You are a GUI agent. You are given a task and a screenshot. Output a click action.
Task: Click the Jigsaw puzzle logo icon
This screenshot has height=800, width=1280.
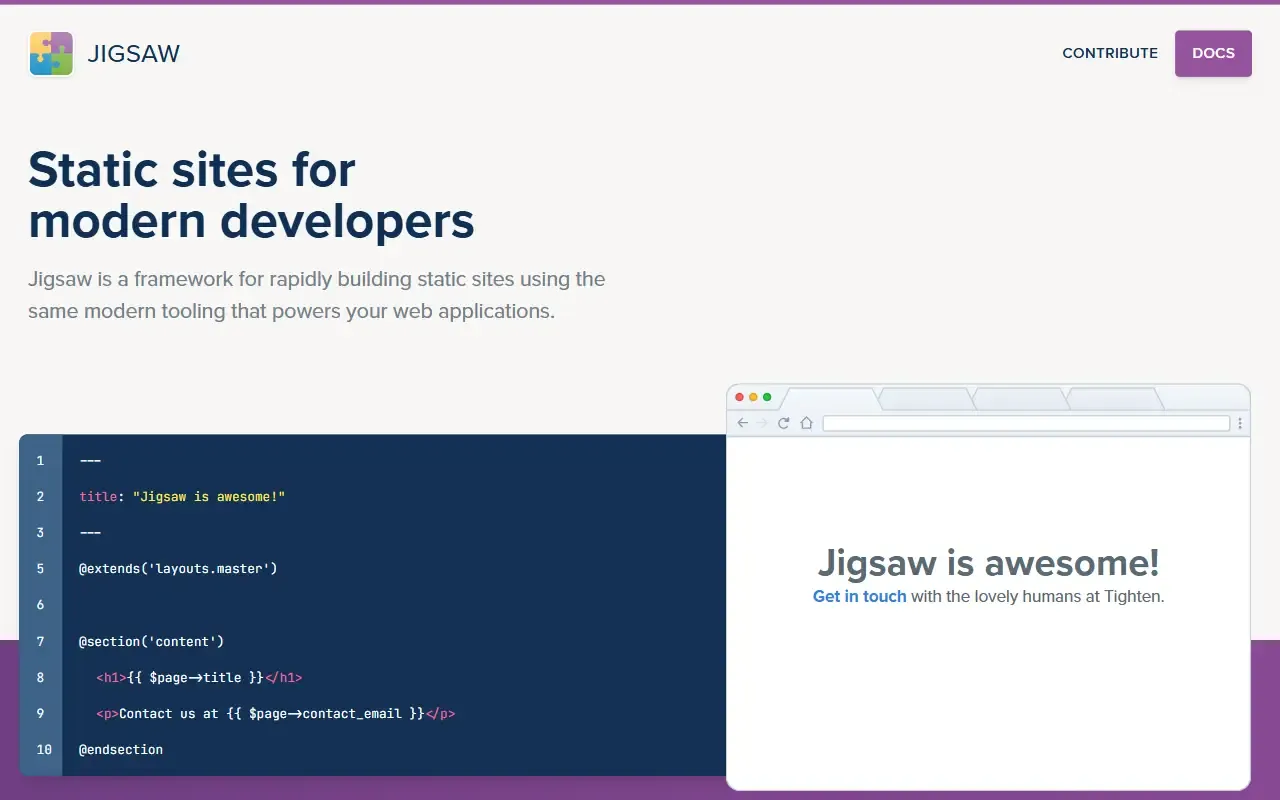(x=51, y=54)
